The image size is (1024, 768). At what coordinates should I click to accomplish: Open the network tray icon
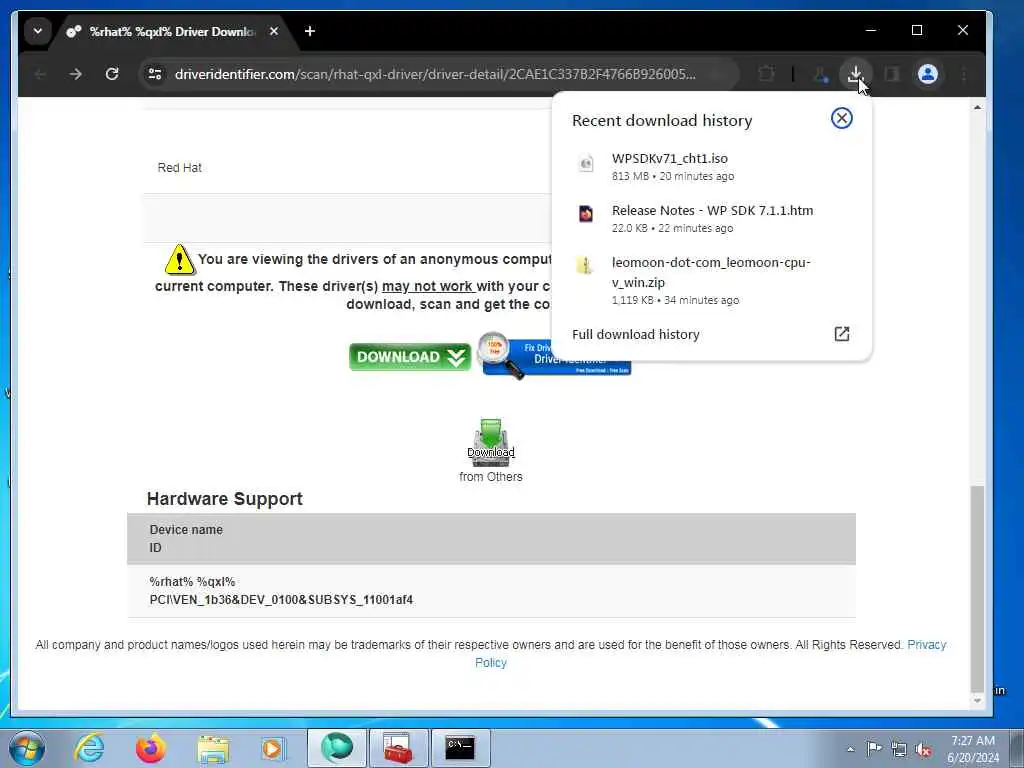pyautogui.click(x=899, y=749)
